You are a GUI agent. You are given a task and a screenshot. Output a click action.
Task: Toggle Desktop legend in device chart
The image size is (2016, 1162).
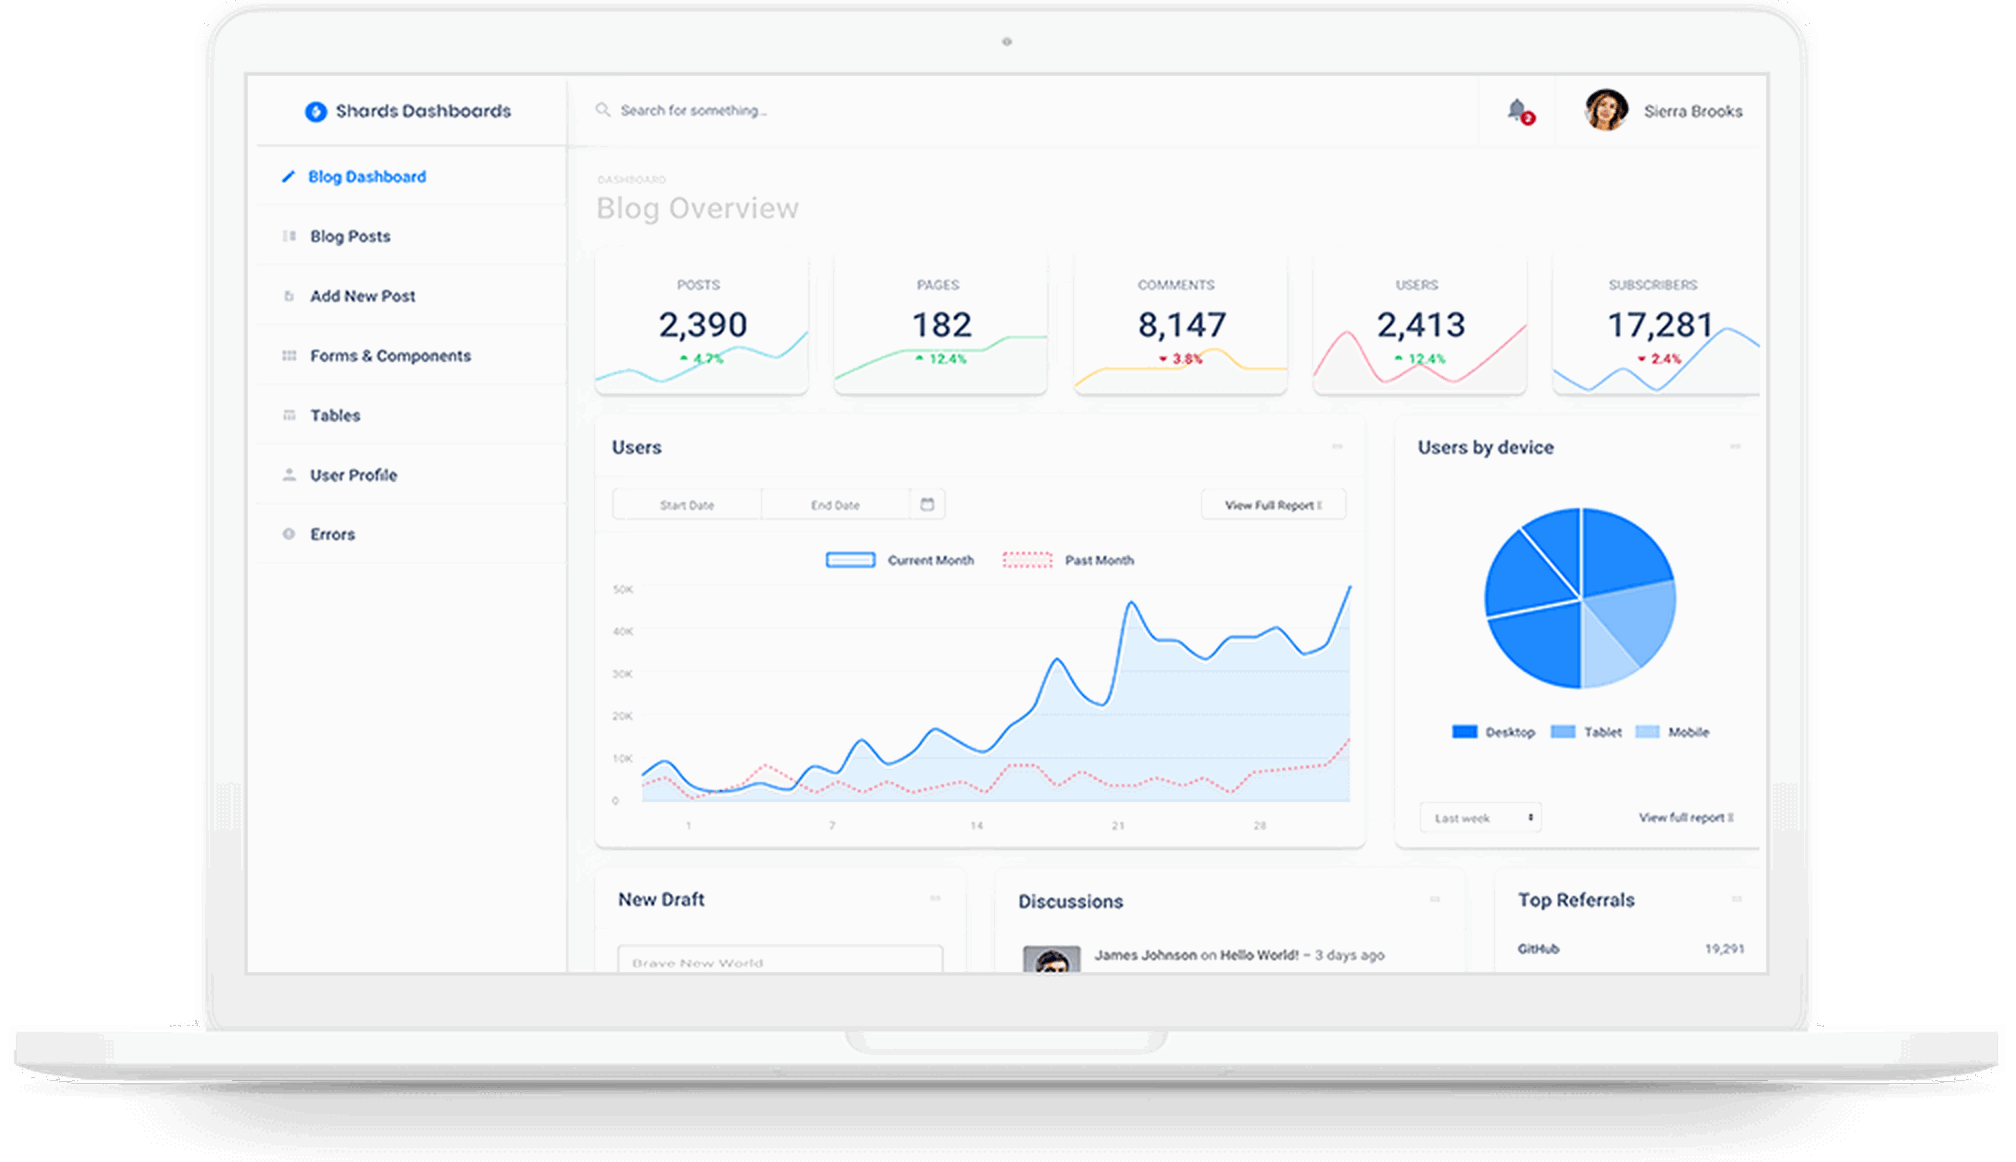tap(1464, 732)
